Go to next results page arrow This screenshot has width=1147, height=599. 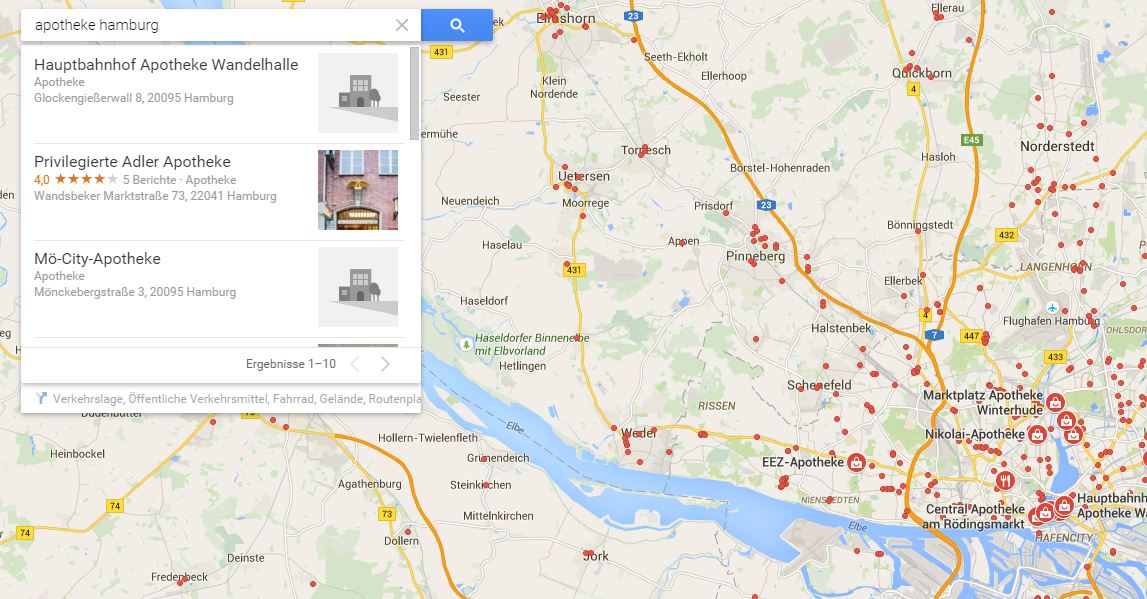pos(385,364)
